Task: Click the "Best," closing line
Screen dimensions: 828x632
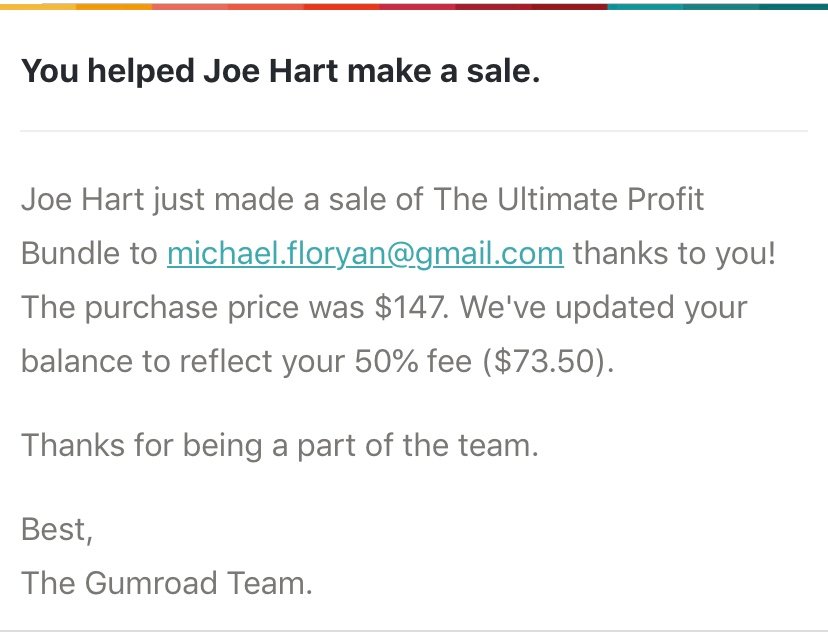Action: tap(57, 529)
